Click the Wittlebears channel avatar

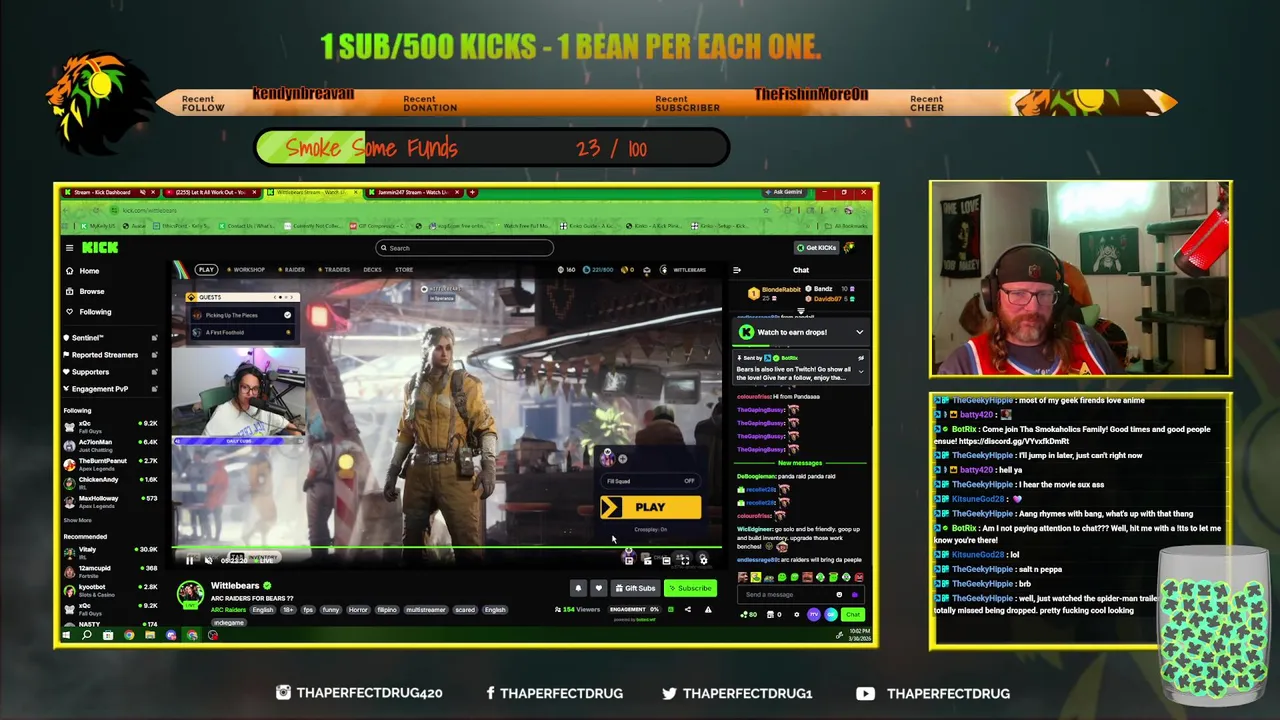pyautogui.click(x=190, y=594)
